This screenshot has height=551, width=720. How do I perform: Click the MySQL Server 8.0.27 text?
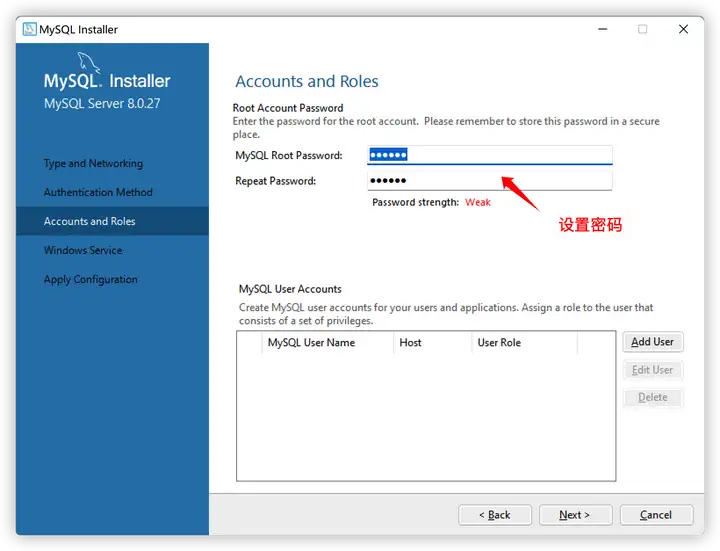click(102, 104)
